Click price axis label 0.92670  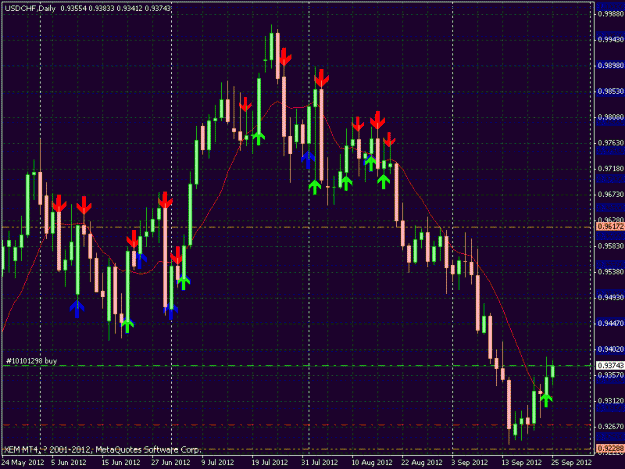coord(611,426)
